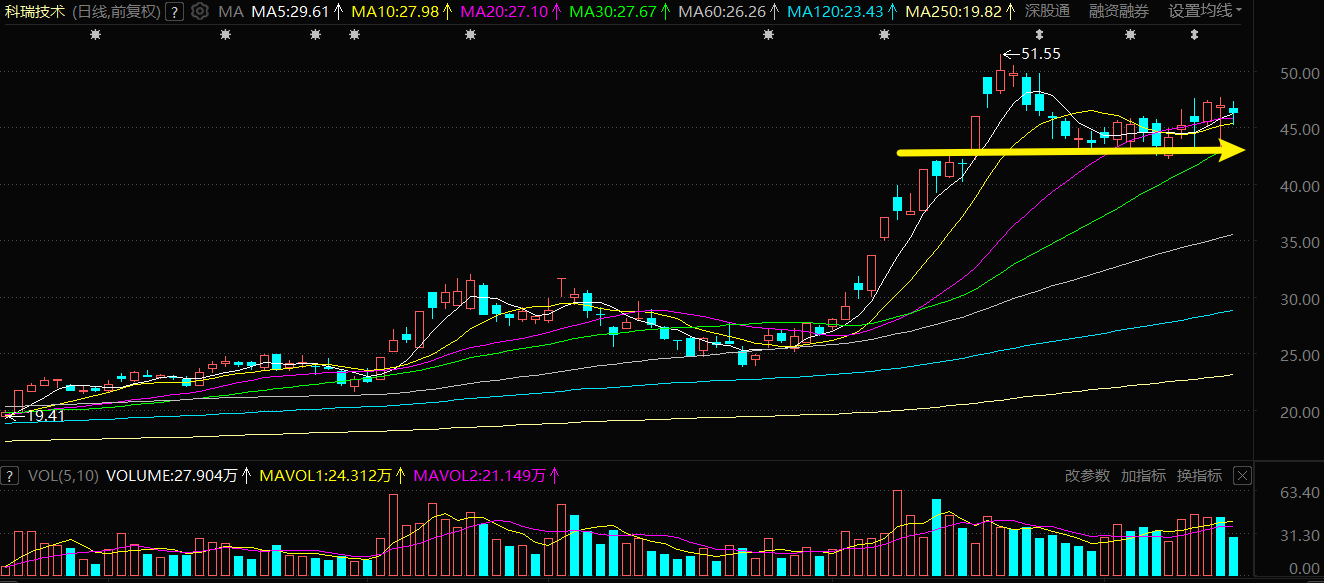This screenshot has width=1324, height=583.
Task: Close the VOL indicator panel
Action: tap(1243, 476)
